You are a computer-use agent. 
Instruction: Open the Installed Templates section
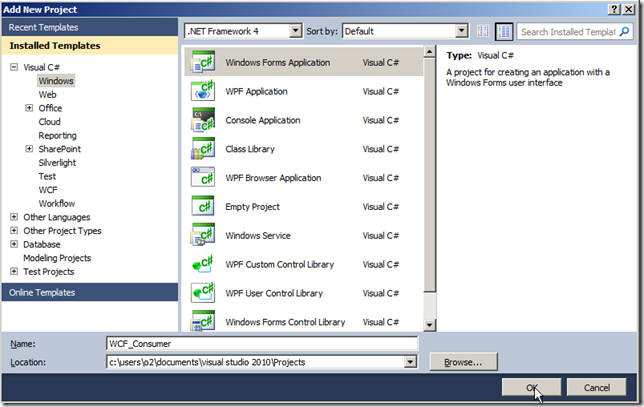(x=90, y=46)
